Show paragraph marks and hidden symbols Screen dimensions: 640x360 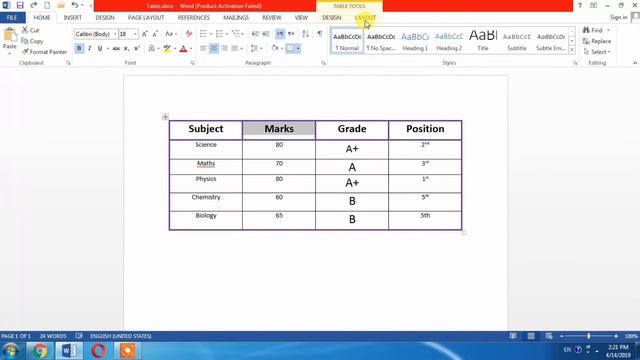(320, 33)
